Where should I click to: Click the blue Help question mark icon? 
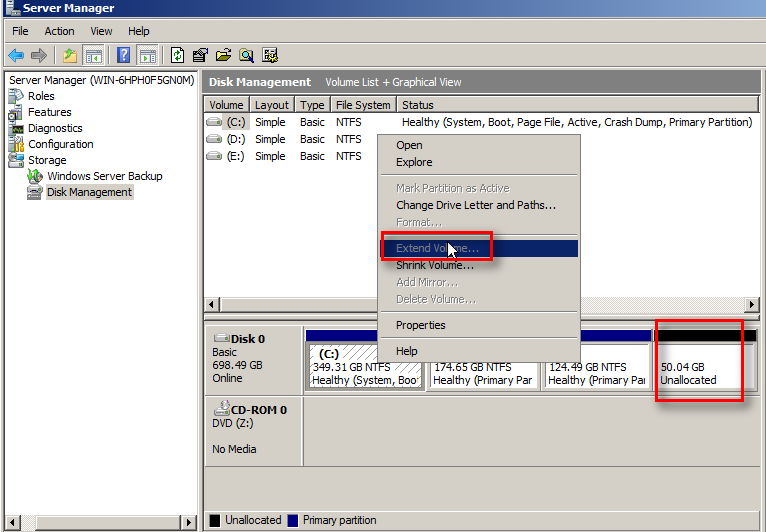(124, 55)
